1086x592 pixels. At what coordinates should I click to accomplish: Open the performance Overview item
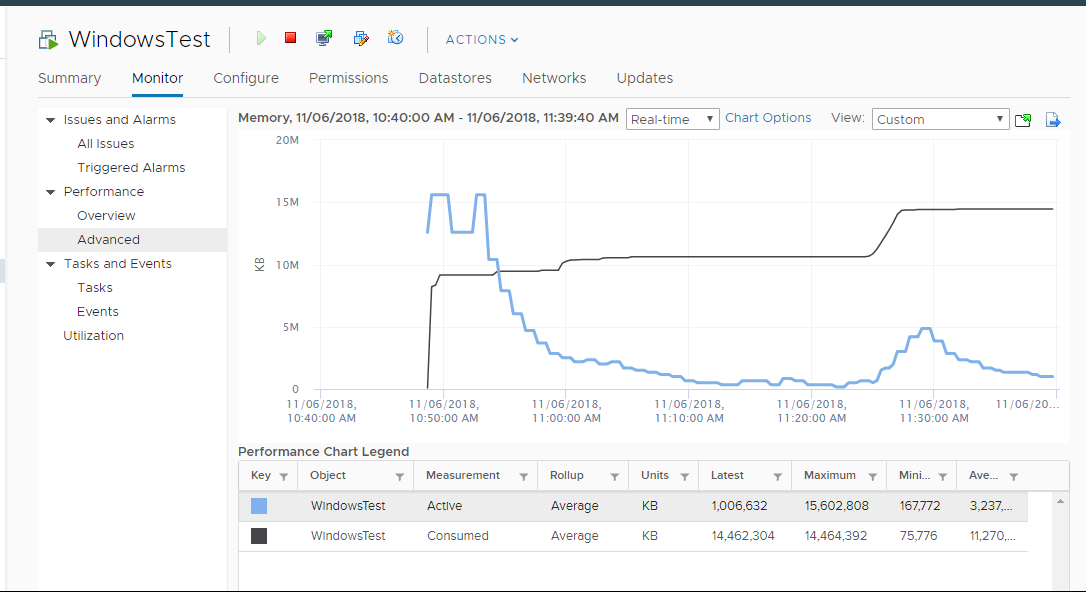click(x=106, y=215)
